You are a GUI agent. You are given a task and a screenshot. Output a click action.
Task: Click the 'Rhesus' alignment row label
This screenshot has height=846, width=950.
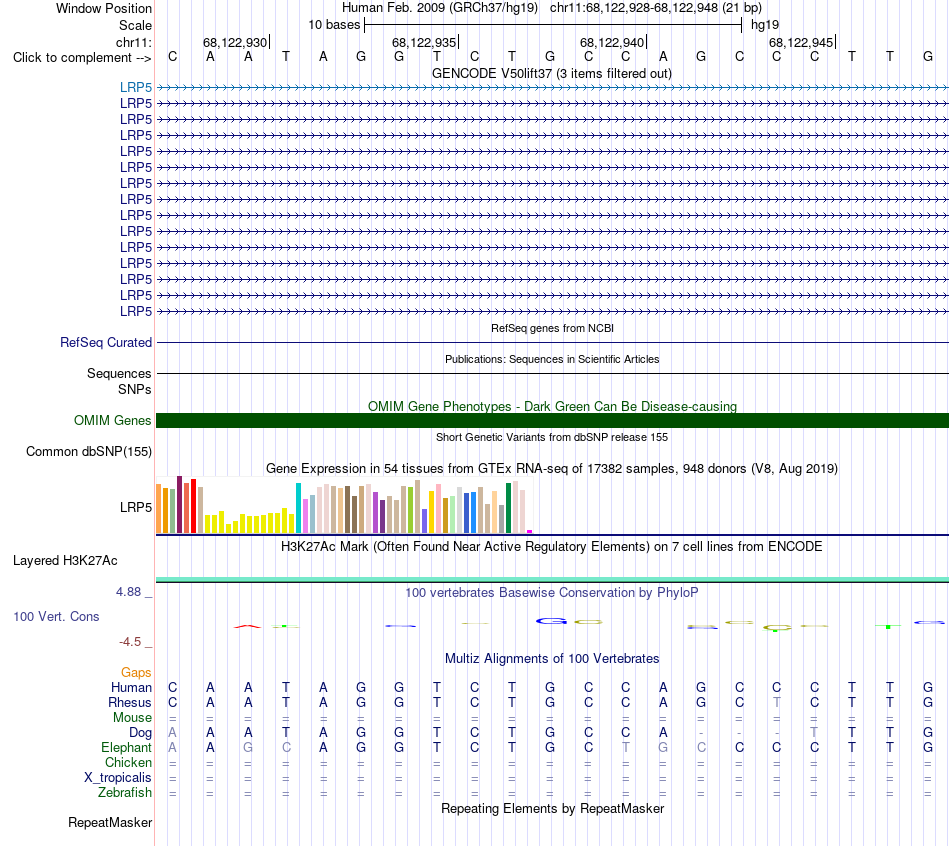130,702
